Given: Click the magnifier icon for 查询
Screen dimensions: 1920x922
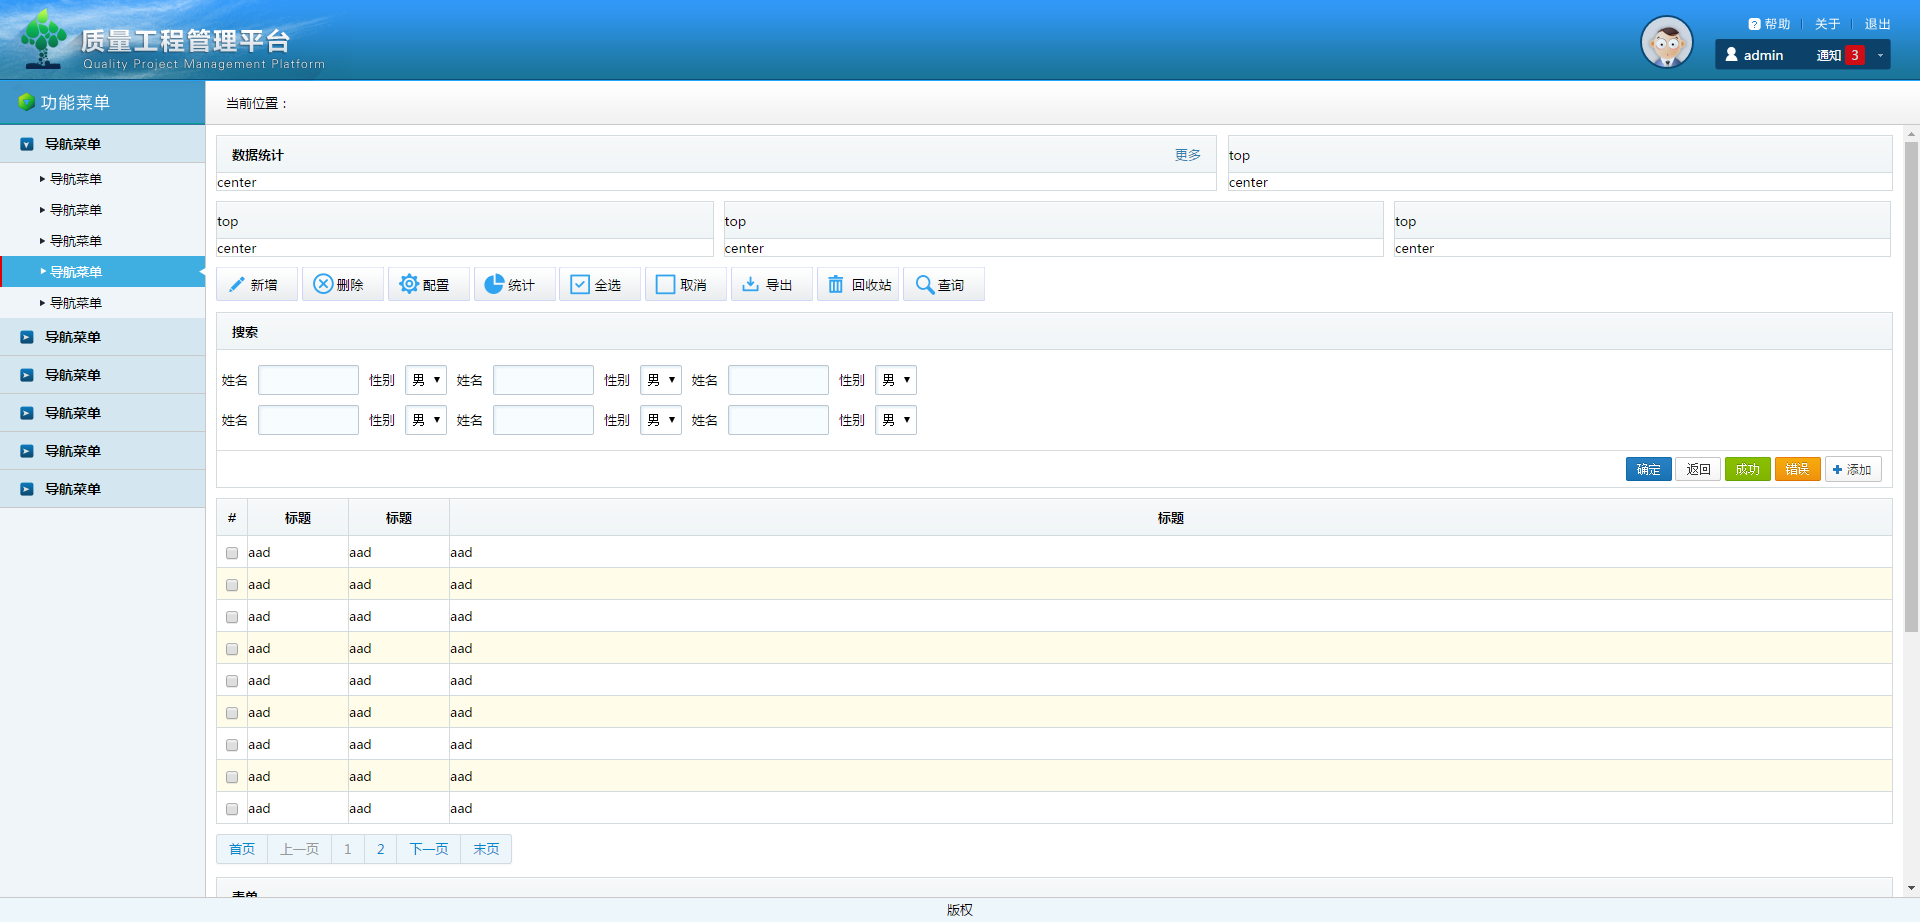Looking at the screenshot, I should coord(924,285).
